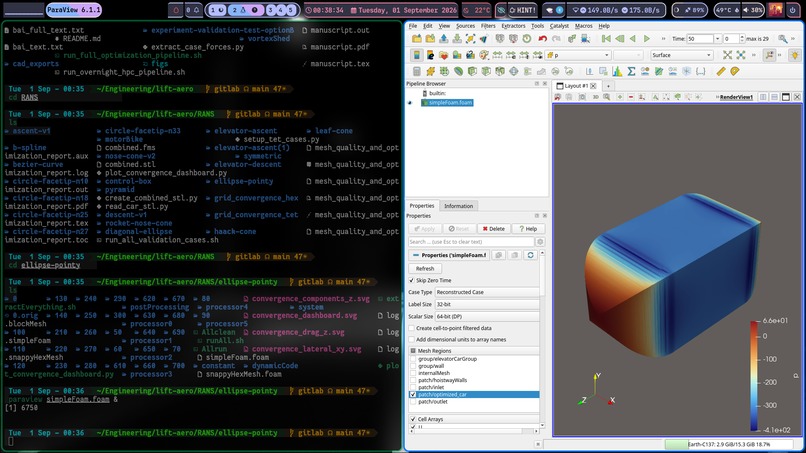
Task: Click the Save Data upload-arrow icon
Action: coord(444,39)
